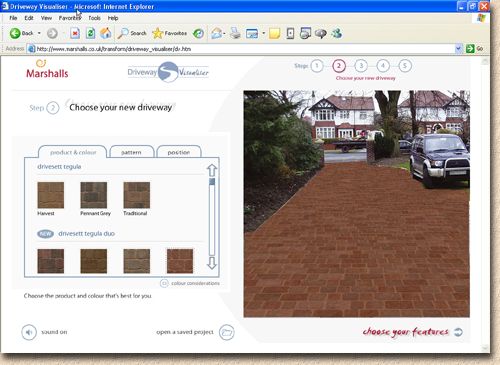Click the computer screens toolbar icon

pos(305,33)
